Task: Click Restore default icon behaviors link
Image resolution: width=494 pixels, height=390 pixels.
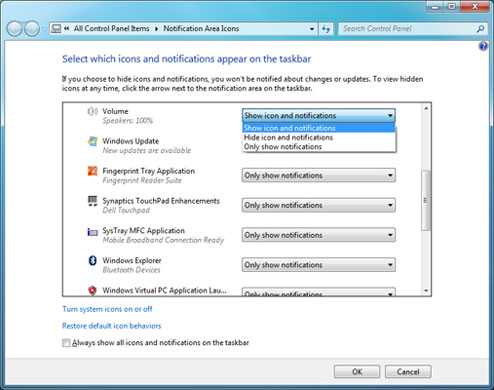Action: pyautogui.click(x=112, y=326)
